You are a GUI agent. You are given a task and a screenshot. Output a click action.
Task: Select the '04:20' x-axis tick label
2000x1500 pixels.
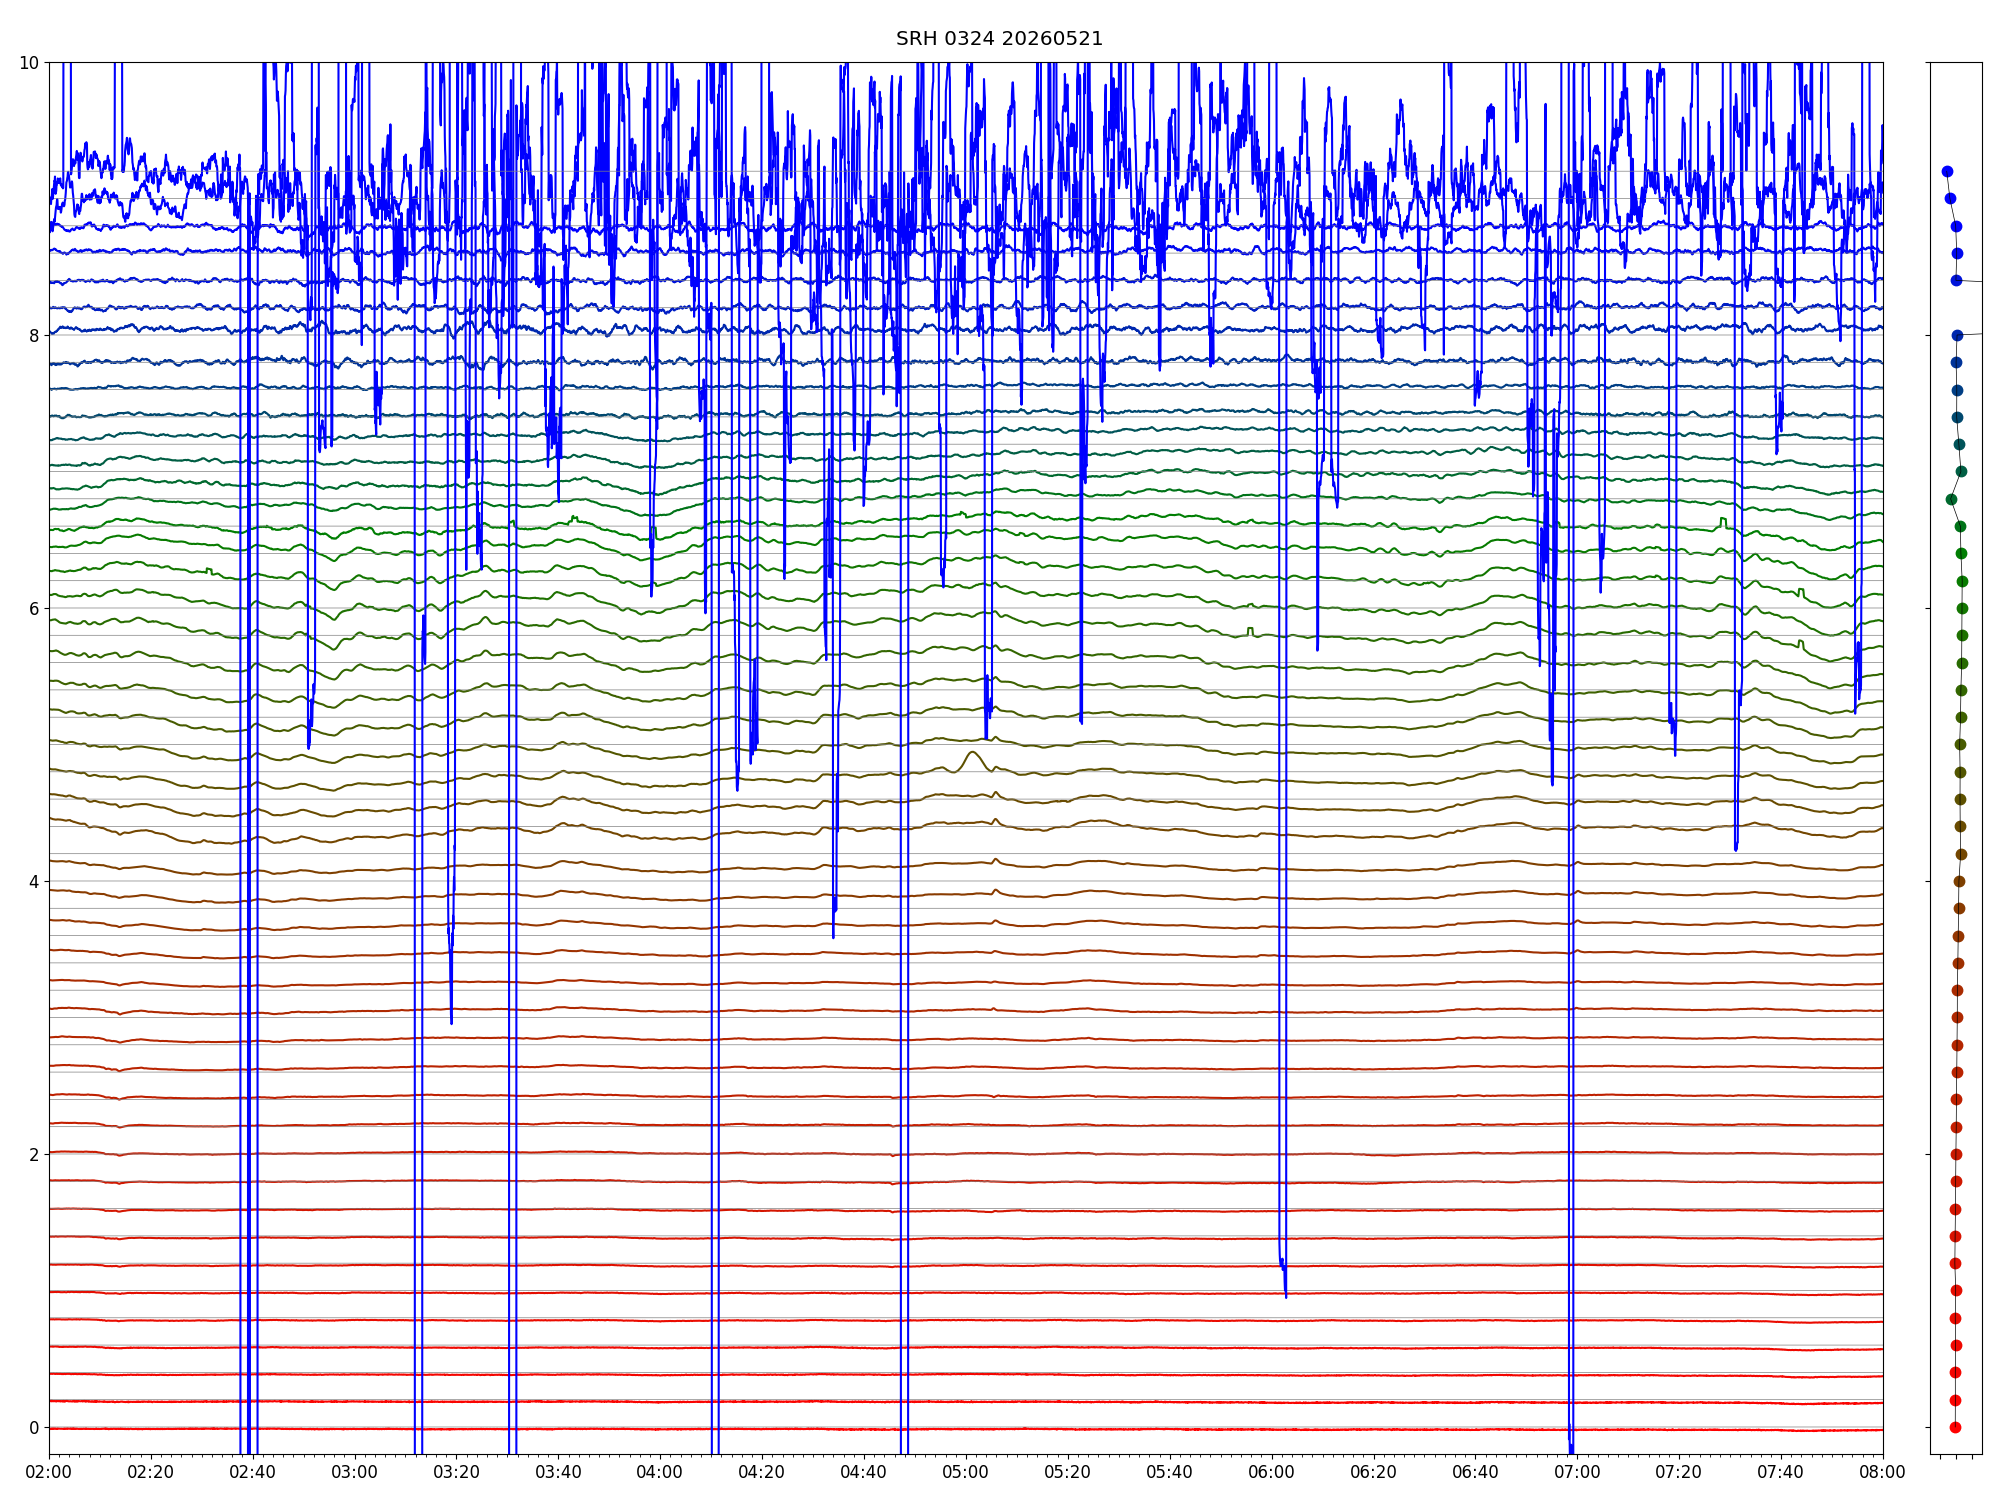[x=762, y=1472]
